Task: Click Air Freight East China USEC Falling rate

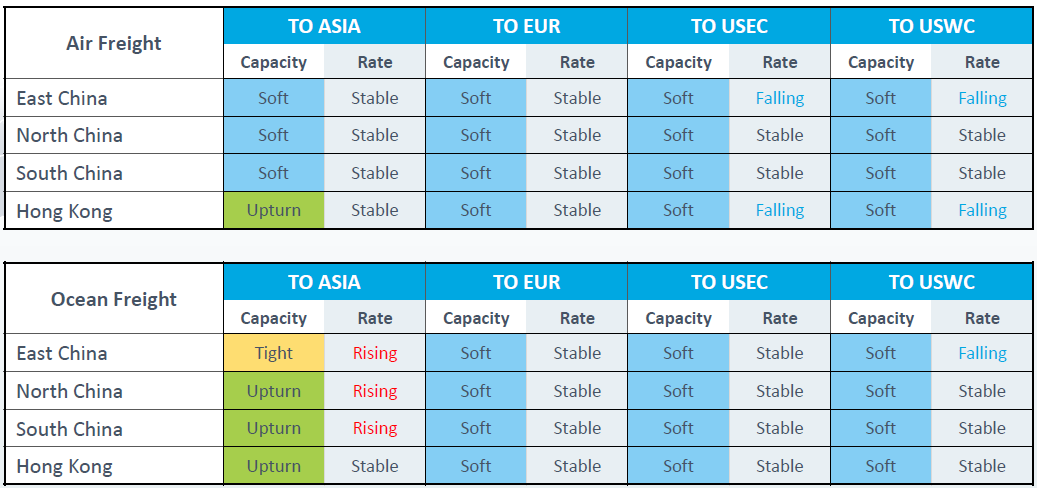Action: click(x=780, y=98)
